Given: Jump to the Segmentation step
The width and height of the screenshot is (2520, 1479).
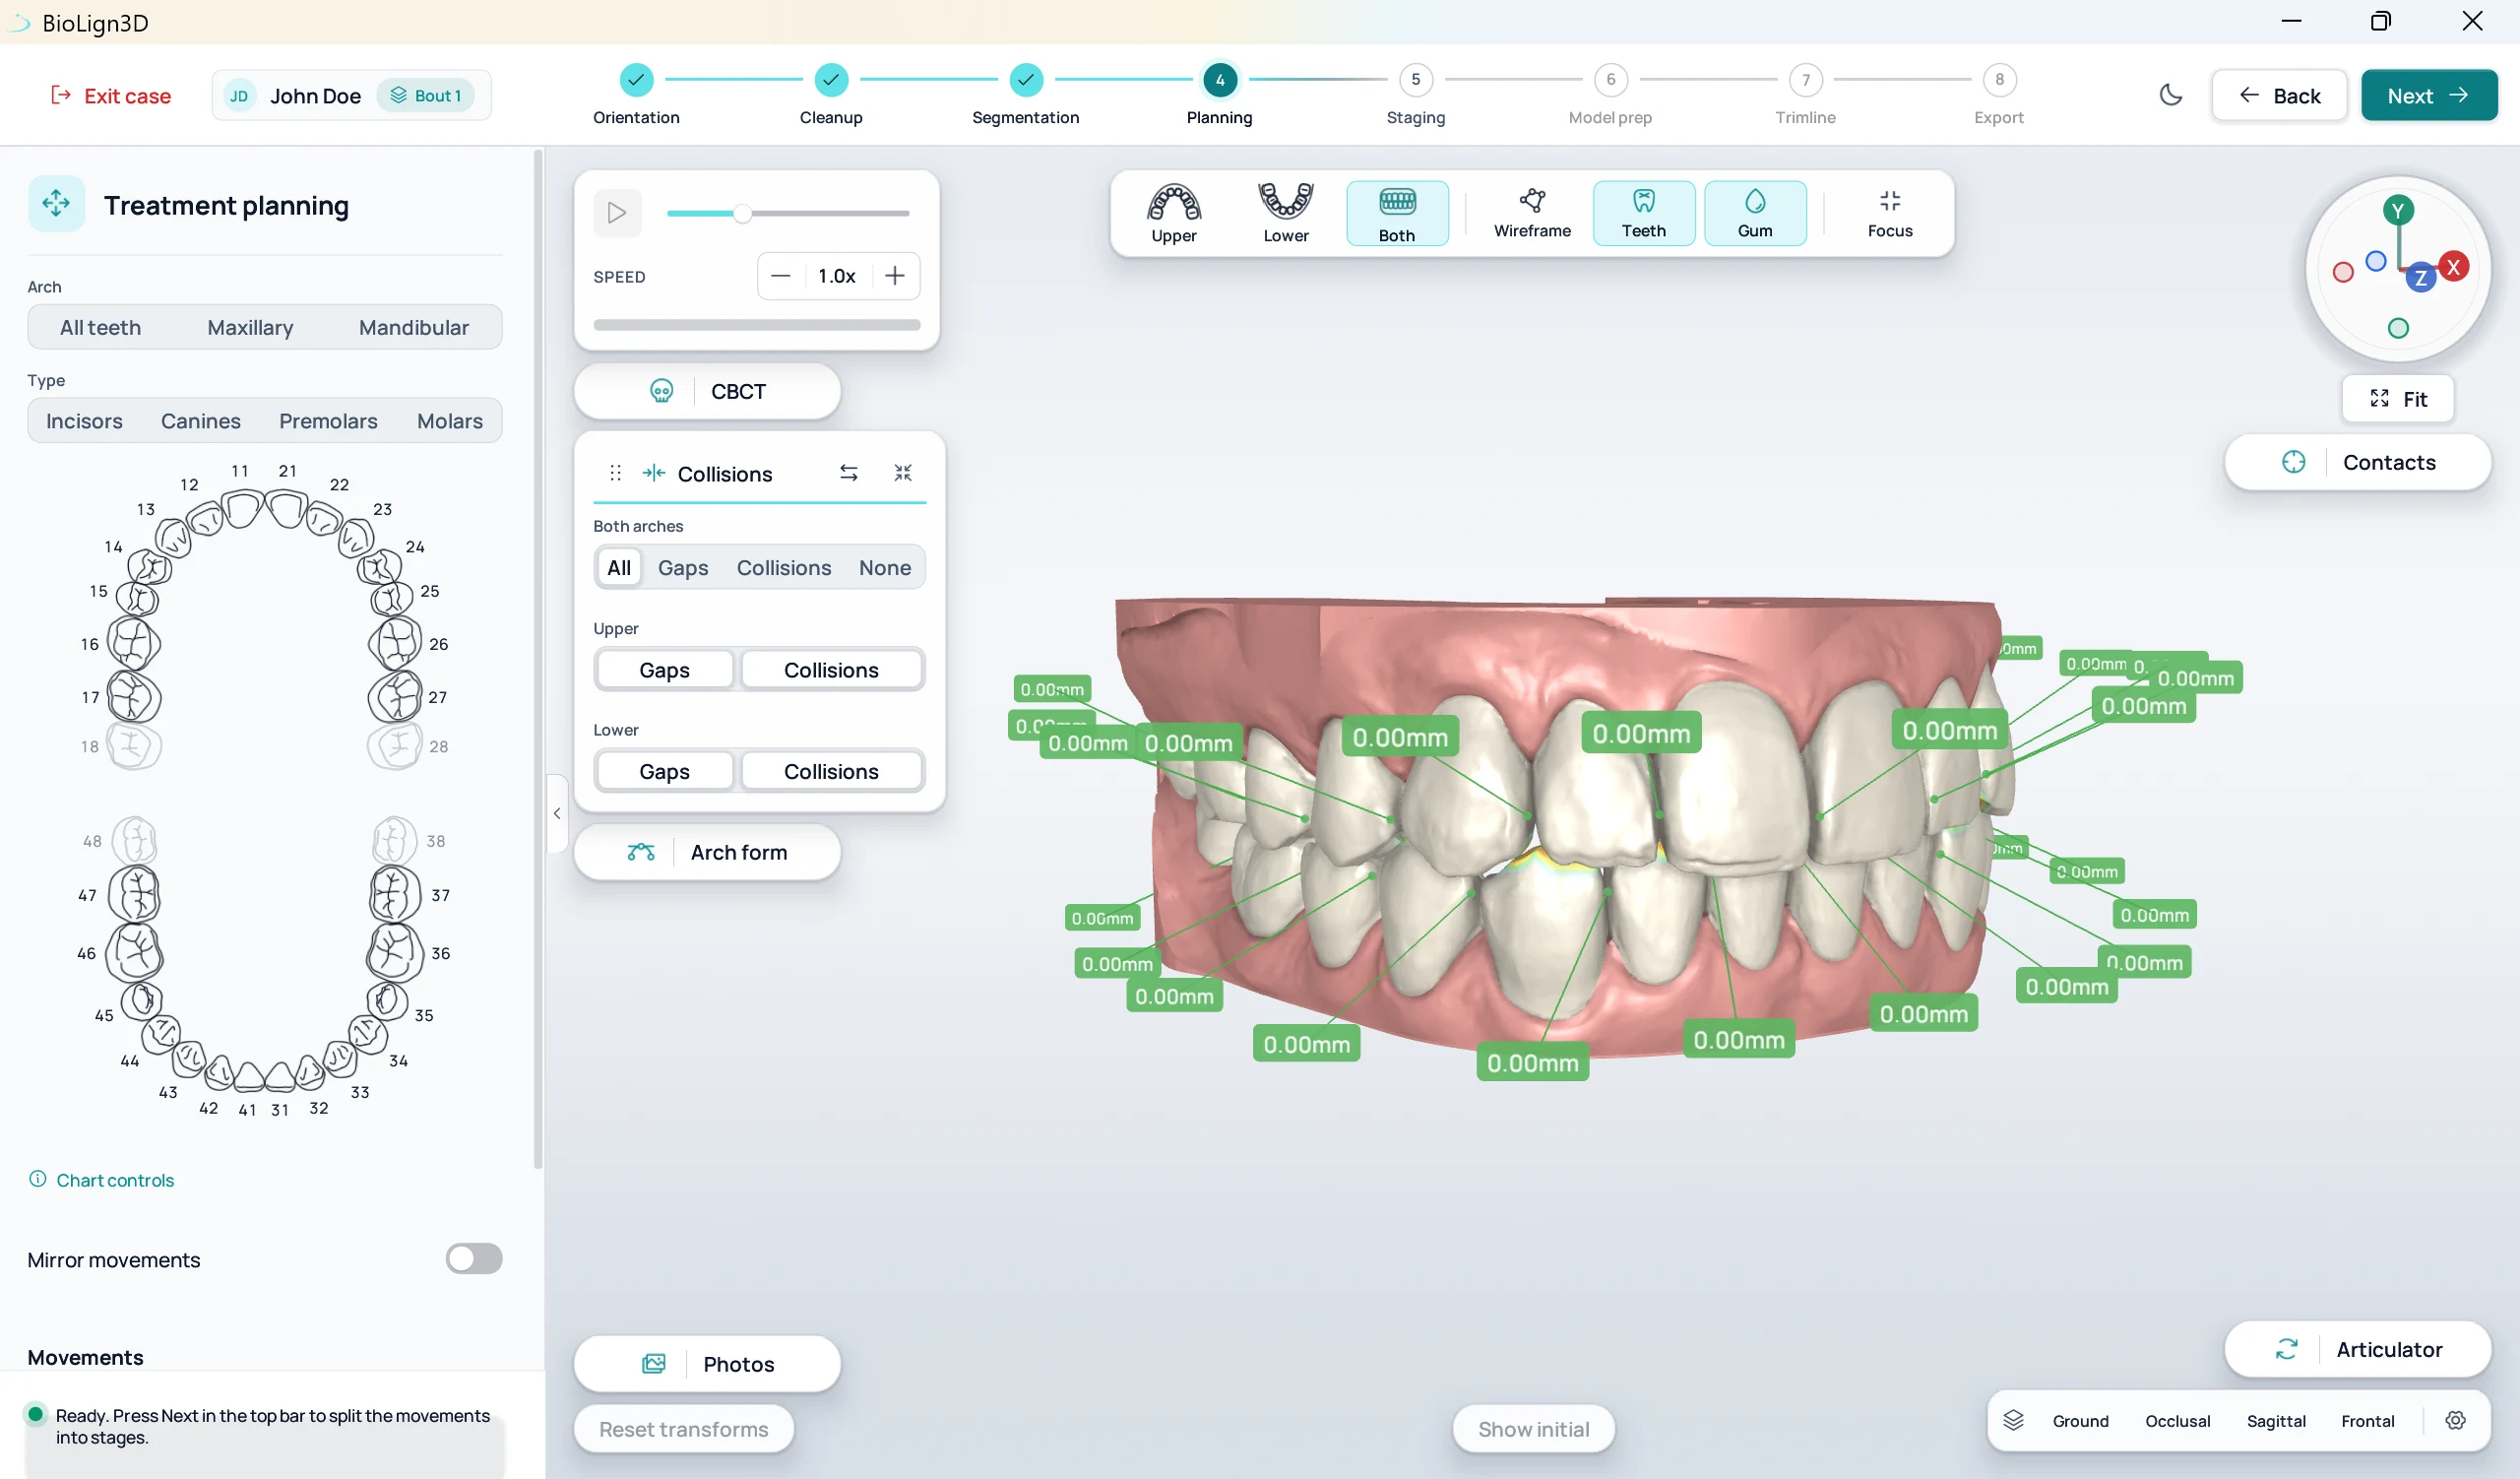Looking at the screenshot, I should (1025, 95).
